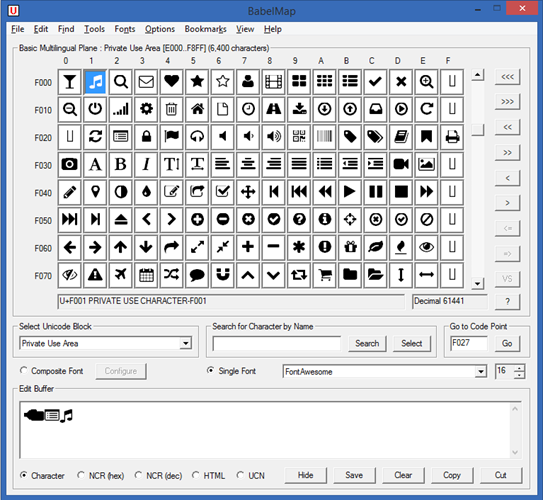The height and width of the screenshot is (500, 543).
Task: Choose the eye glyph in row F060
Action: 426,248
